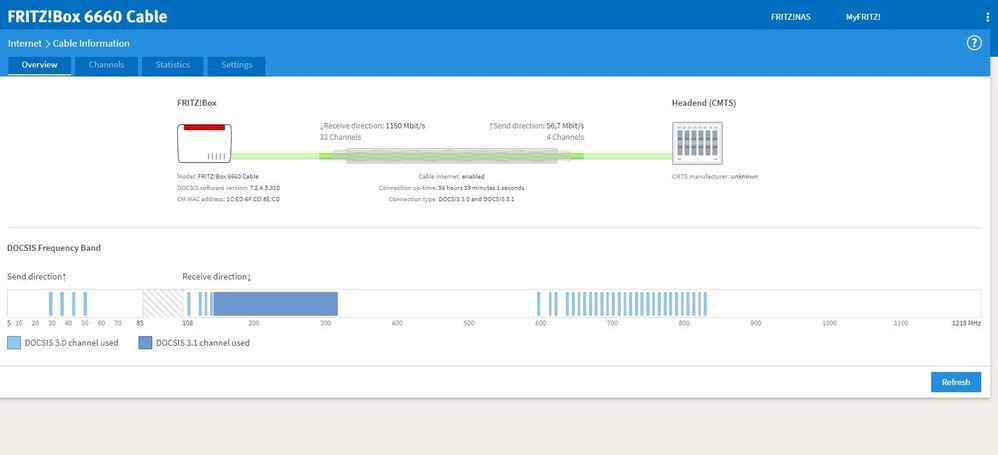Image resolution: width=998 pixels, height=455 pixels.
Task: Click the FRITZ!Box 6660 Cable title
Action: pyautogui.click(x=87, y=17)
